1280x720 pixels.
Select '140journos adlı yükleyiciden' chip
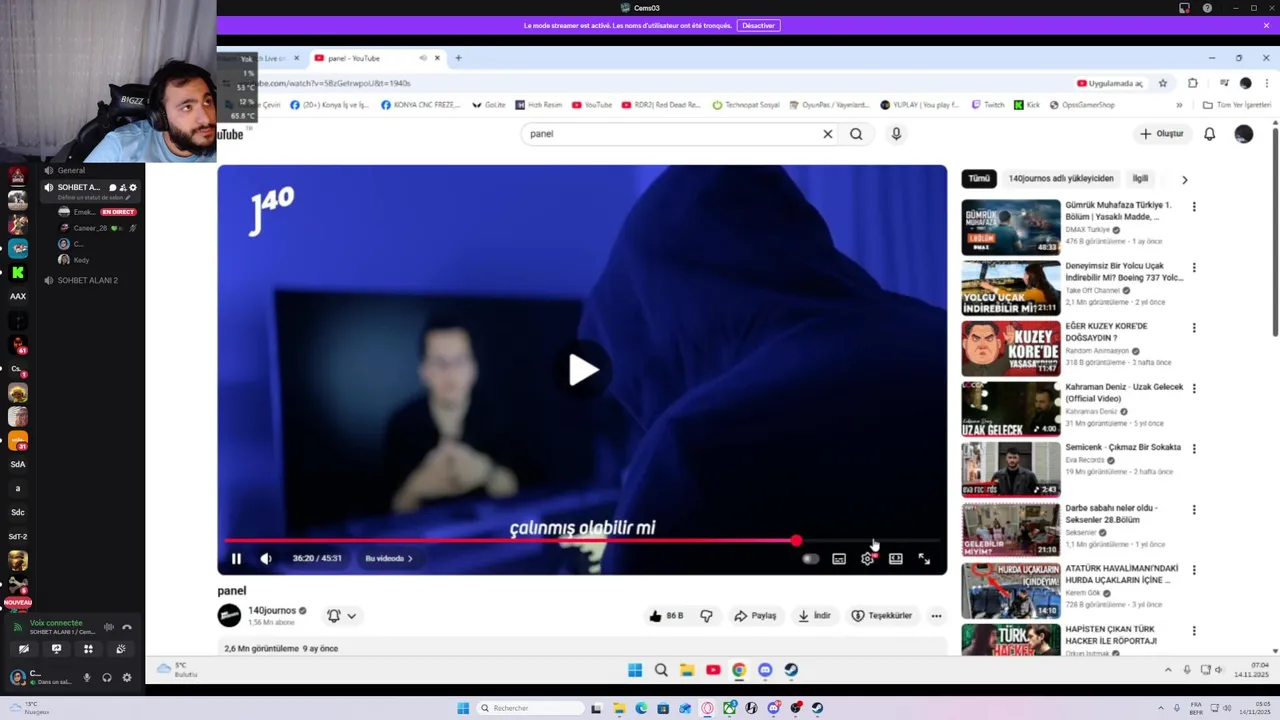[x=1060, y=179]
